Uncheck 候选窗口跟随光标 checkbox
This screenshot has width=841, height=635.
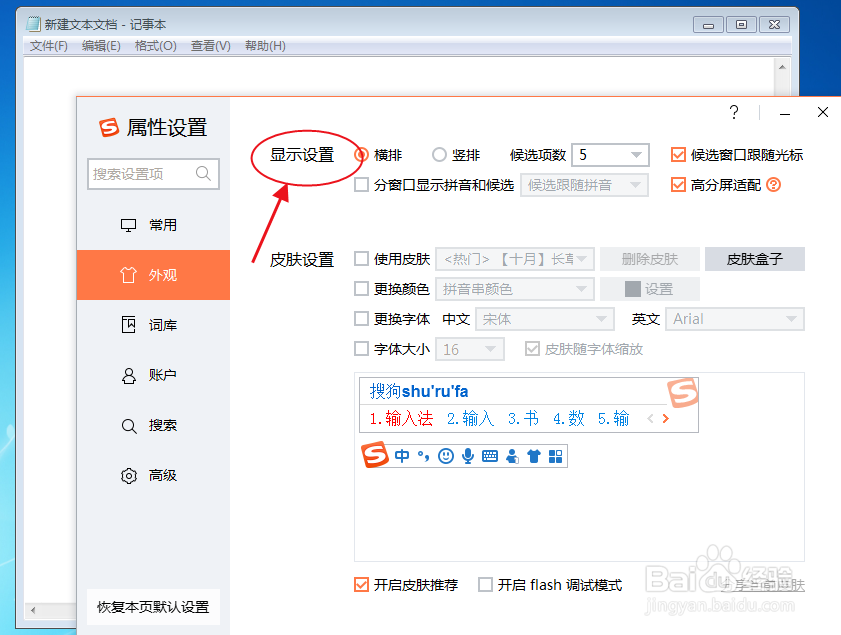(x=678, y=155)
